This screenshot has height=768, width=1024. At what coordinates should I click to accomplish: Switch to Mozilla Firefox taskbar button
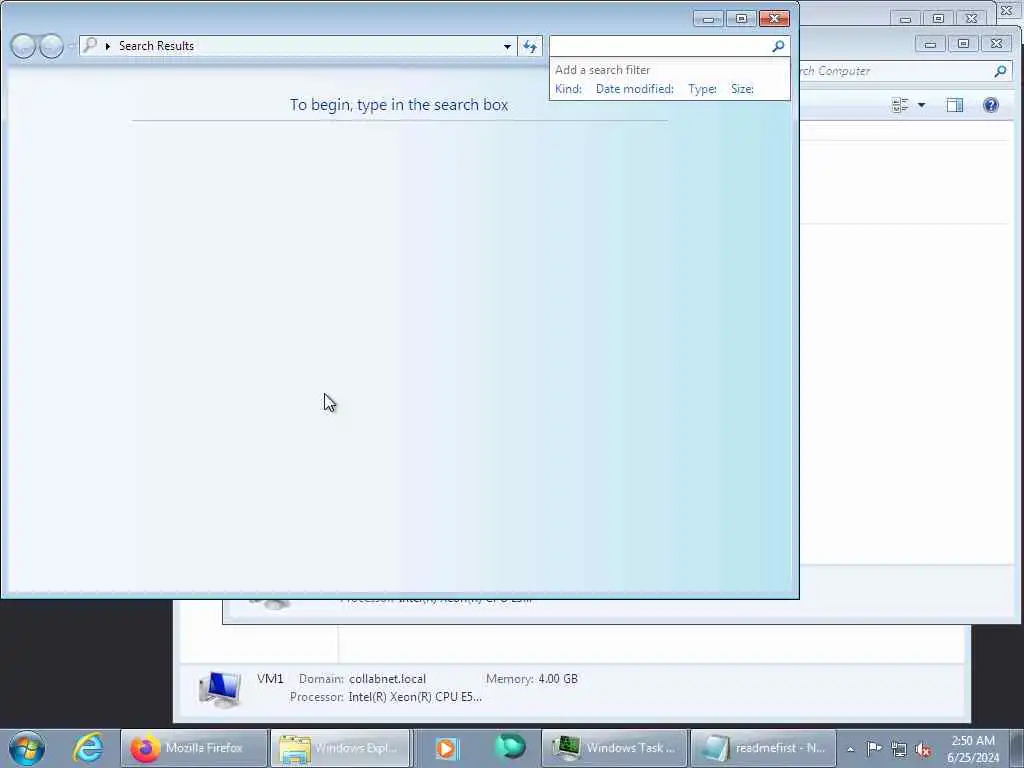click(194, 748)
